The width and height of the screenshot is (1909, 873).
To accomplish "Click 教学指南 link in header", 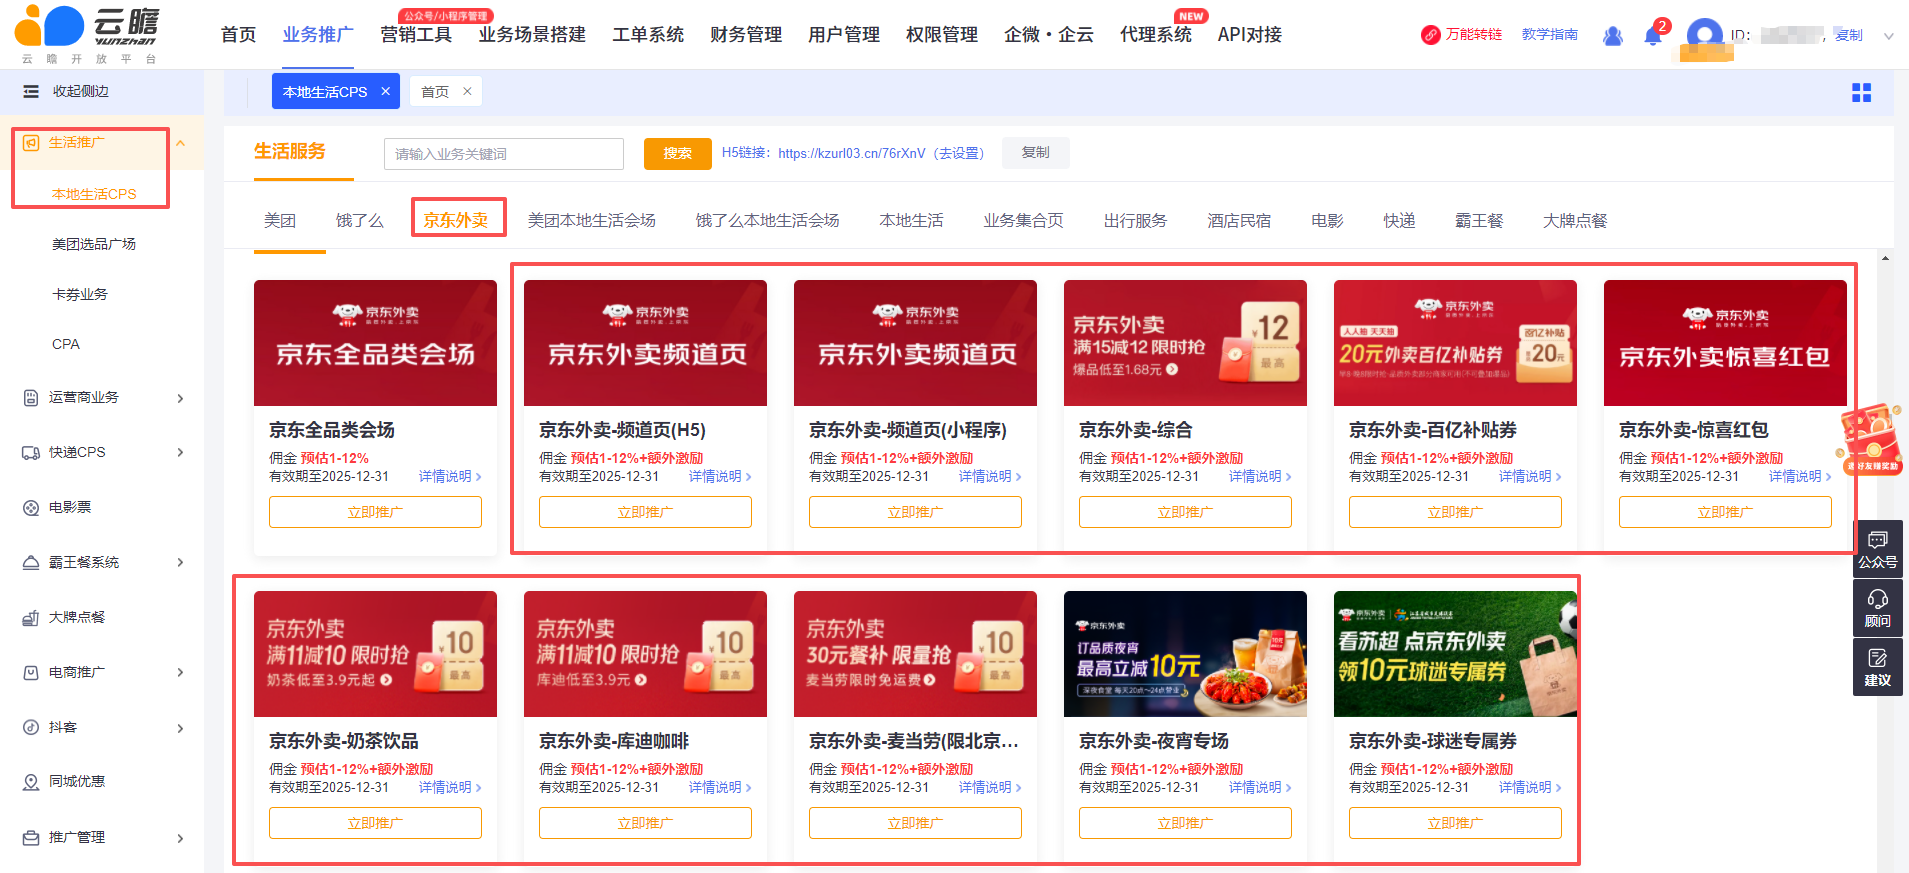I will click(x=1550, y=34).
